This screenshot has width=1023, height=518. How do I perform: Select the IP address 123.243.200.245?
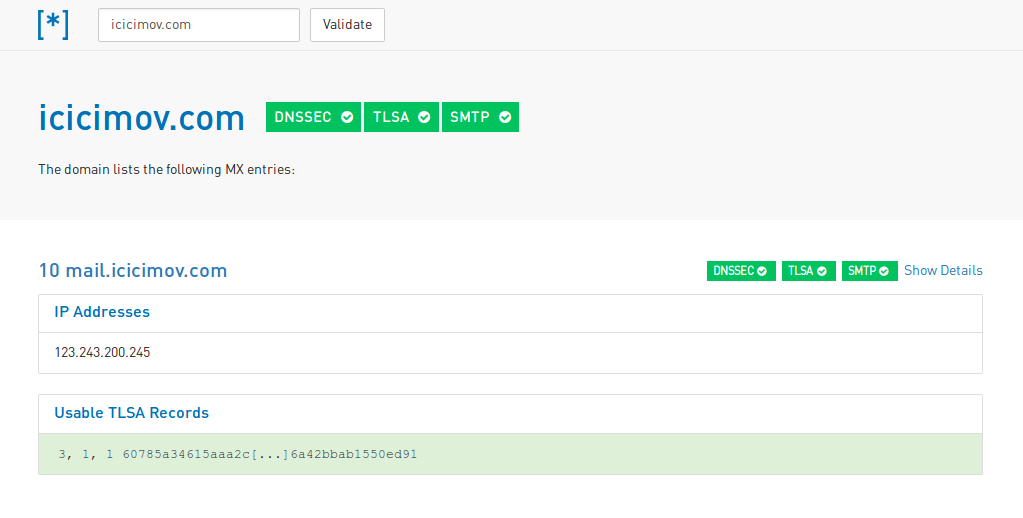click(x=102, y=352)
